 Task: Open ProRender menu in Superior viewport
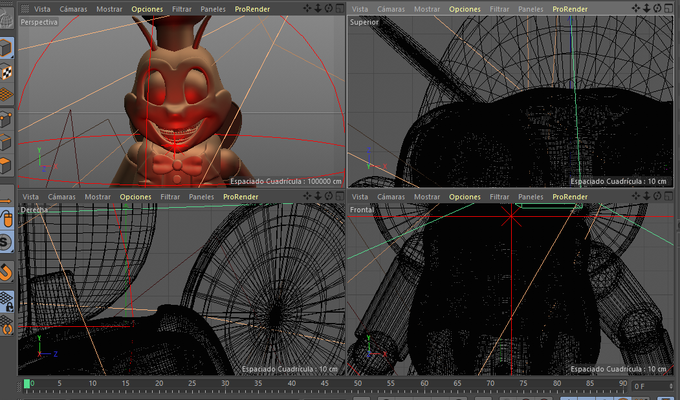click(570, 9)
